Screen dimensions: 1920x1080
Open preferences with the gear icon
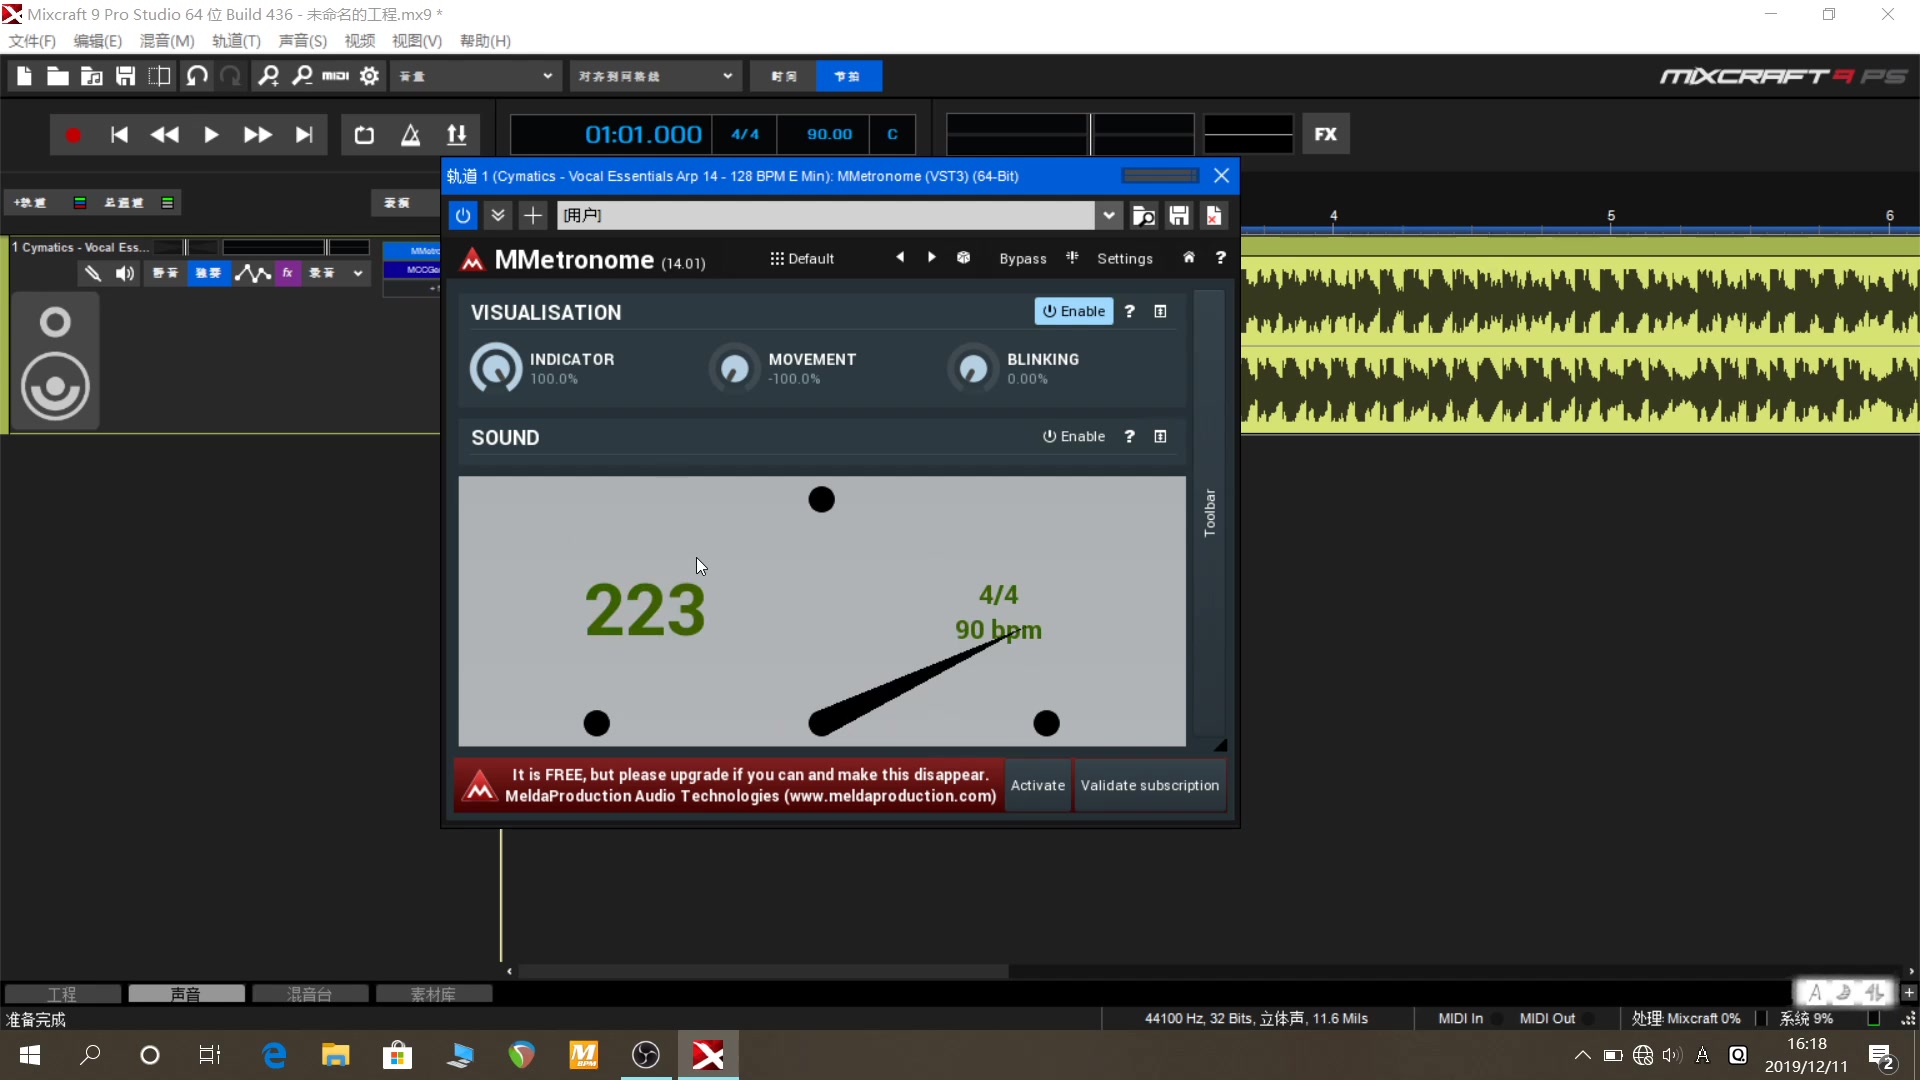pyautogui.click(x=369, y=76)
